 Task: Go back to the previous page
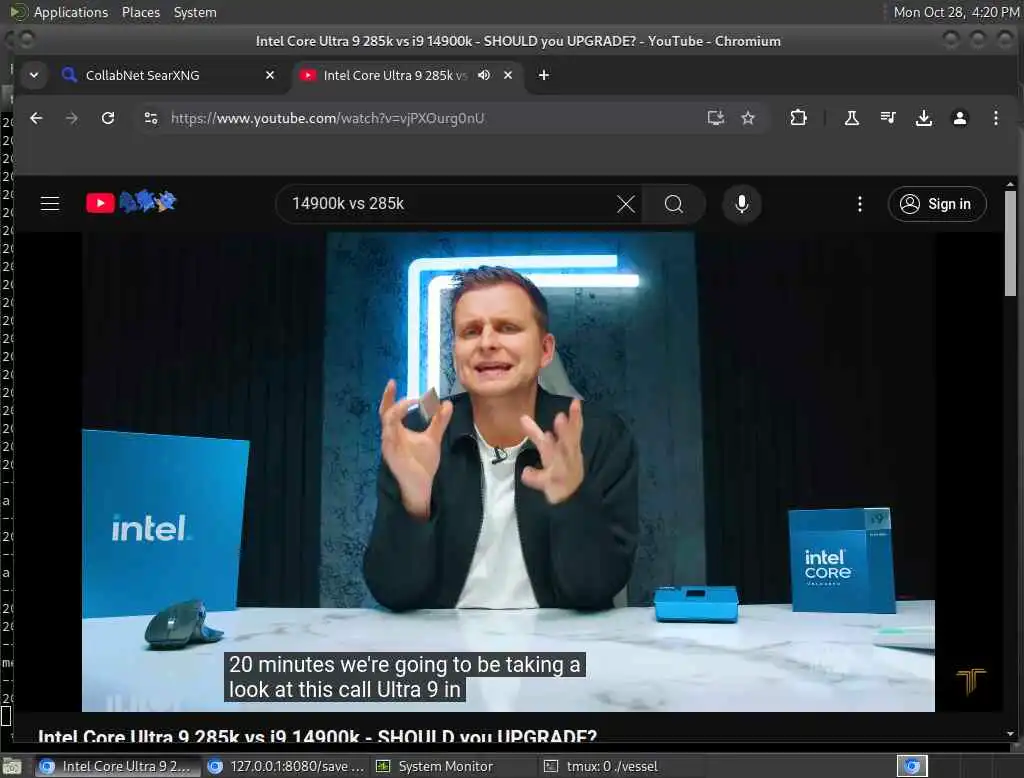(x=36, y=118)
